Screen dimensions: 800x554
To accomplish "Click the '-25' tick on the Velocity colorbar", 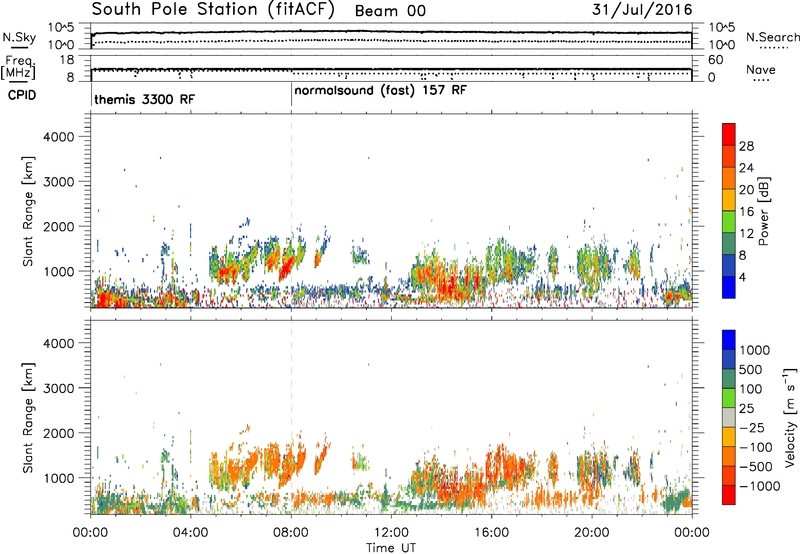I will pyautogui.click(x=752, y=428).
